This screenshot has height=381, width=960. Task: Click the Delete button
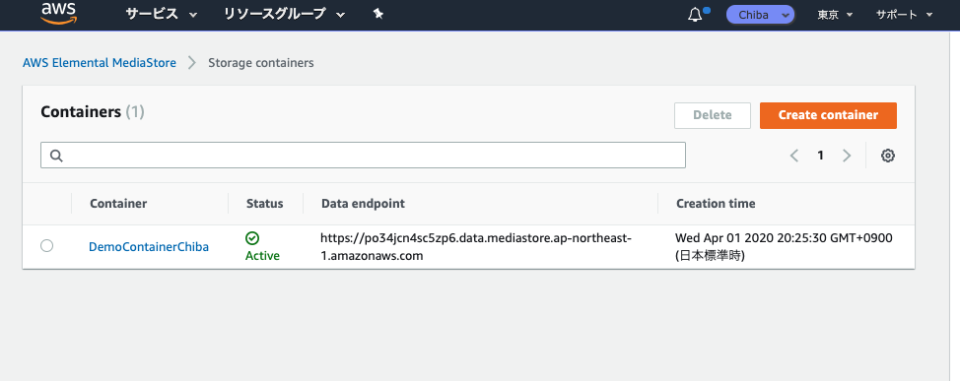(713, 115)
